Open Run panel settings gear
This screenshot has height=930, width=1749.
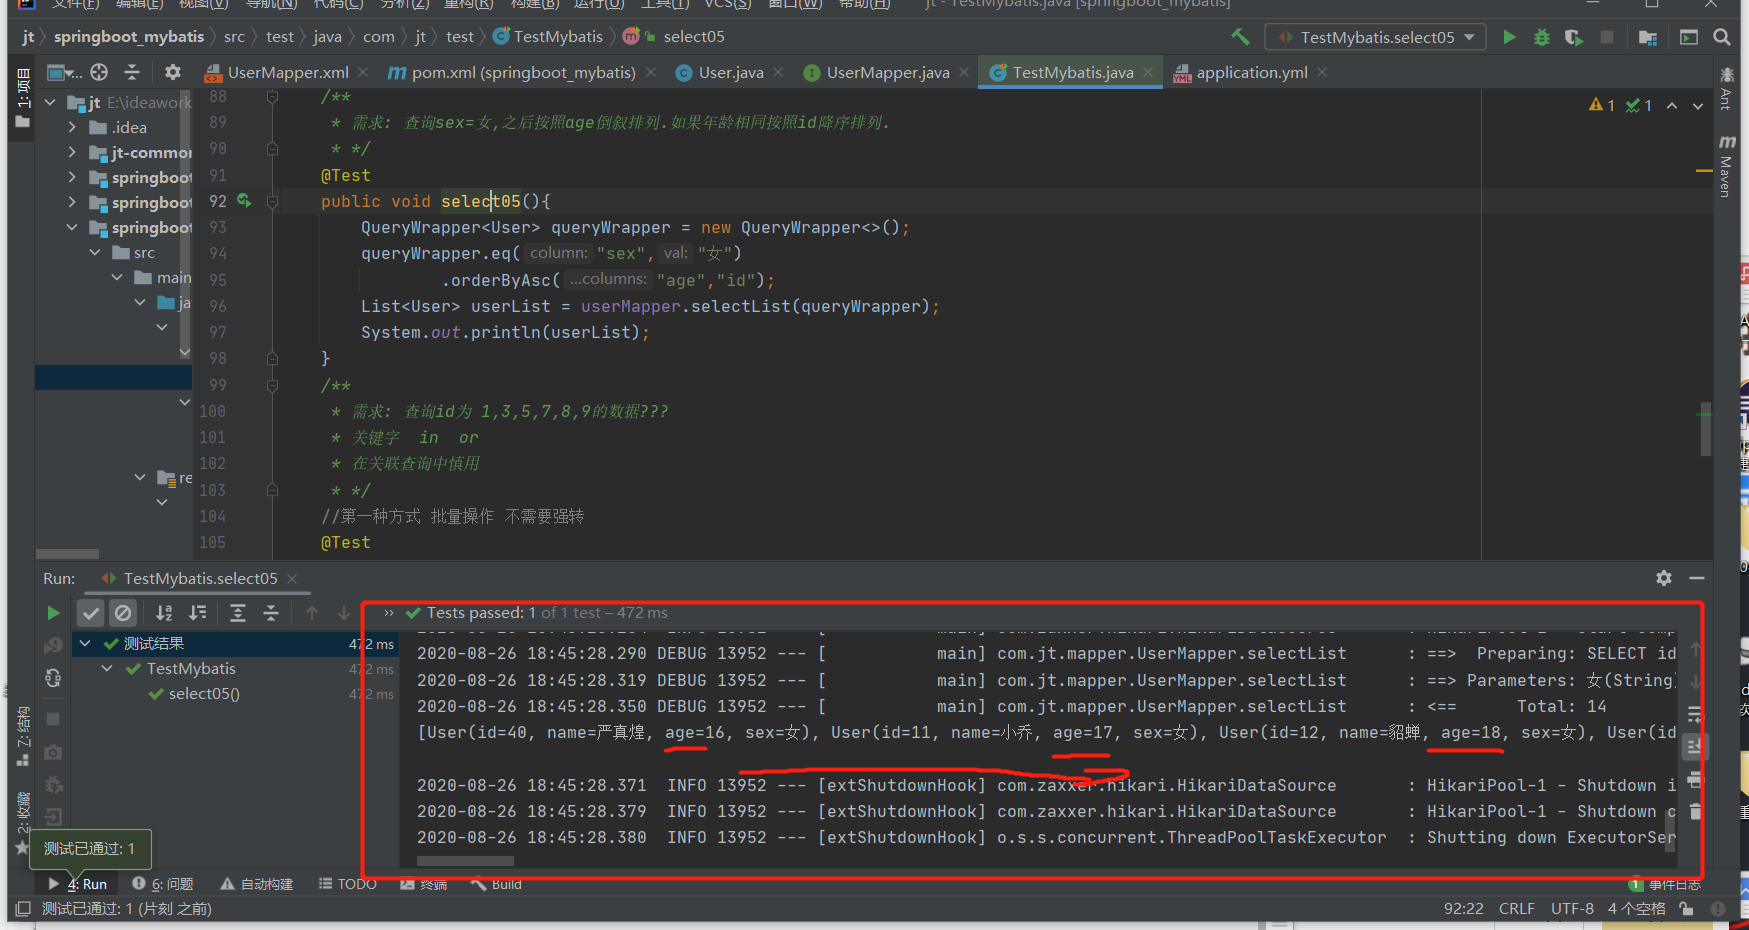[1664, 578]
